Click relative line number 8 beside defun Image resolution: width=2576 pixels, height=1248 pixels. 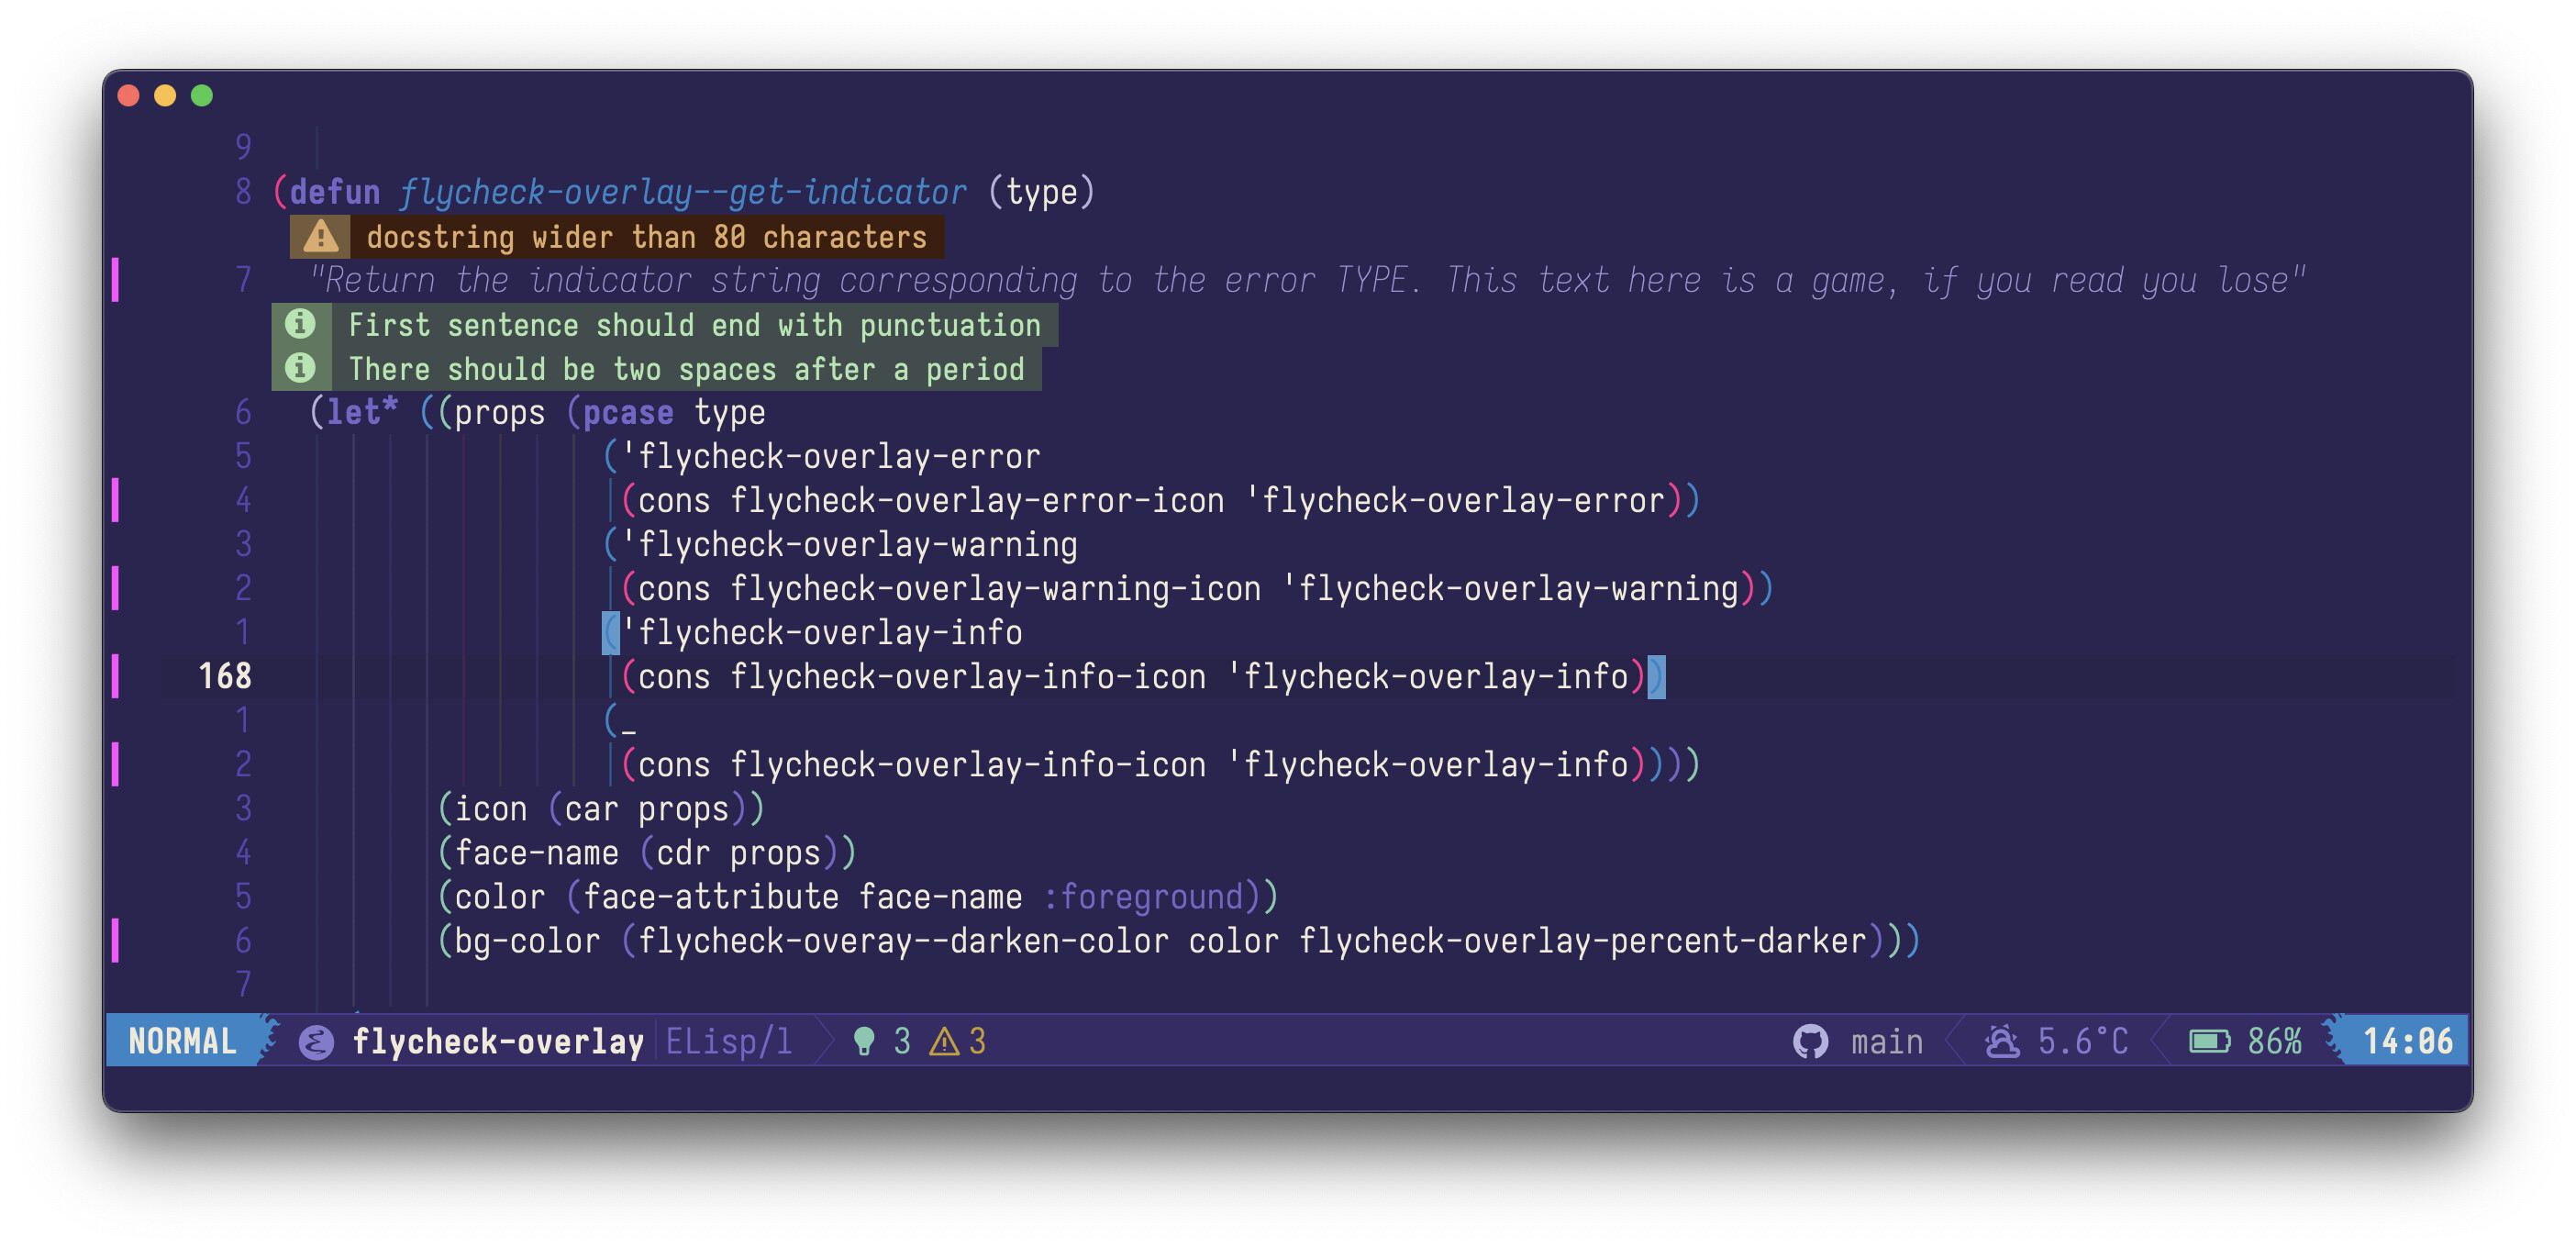point(243,192)
